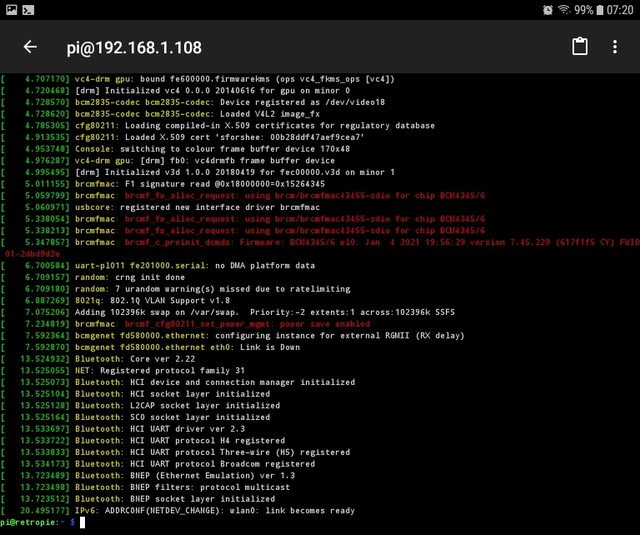Tap timestamp 5.059799 brcmf_fw_alloc_request line
This screenshot has width=640, height=535.
click(x=243, y=195)
